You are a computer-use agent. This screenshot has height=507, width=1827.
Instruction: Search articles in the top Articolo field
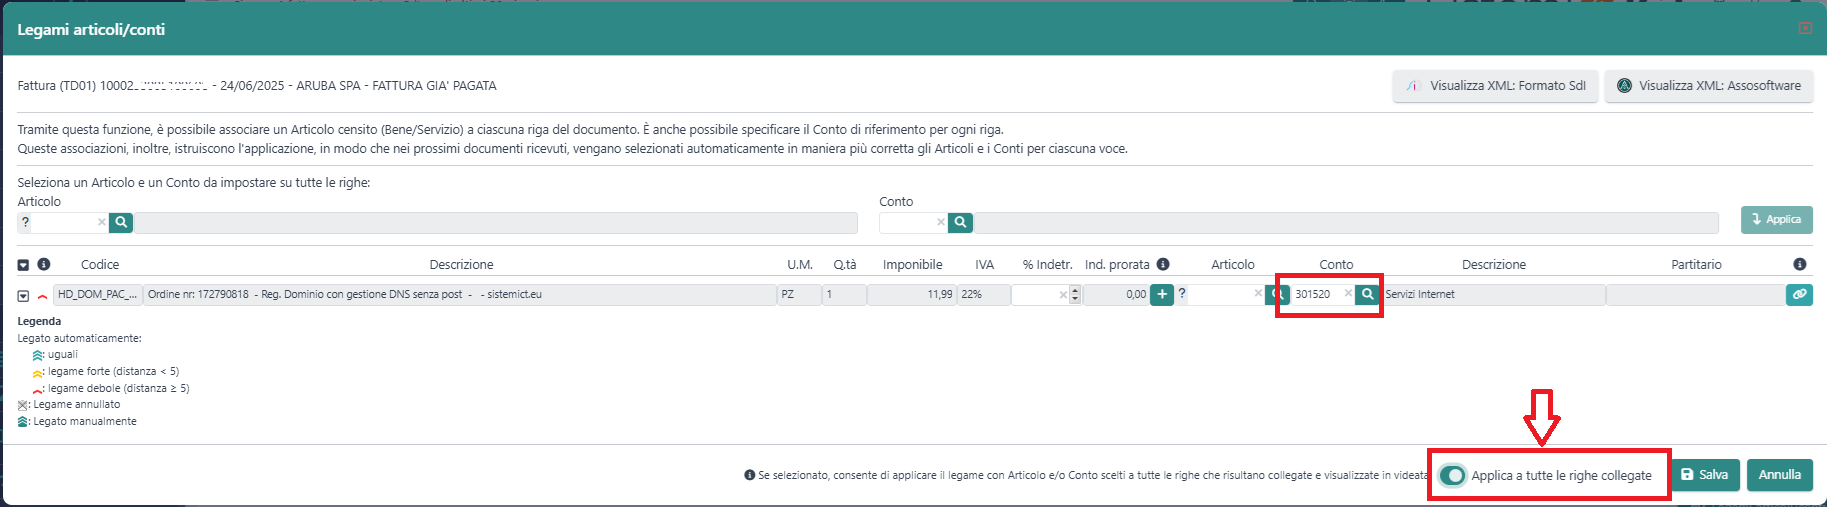[x=121, y=222]
